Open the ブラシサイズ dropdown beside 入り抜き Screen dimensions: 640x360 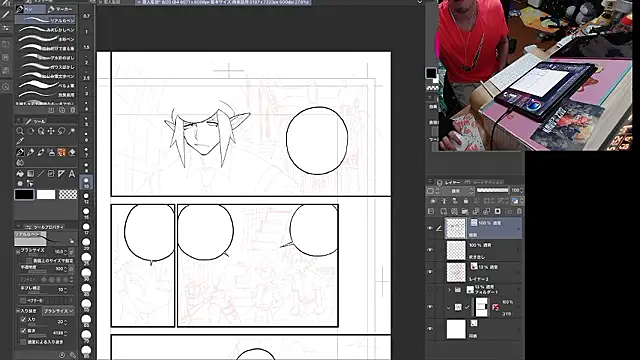pos(59,311)
